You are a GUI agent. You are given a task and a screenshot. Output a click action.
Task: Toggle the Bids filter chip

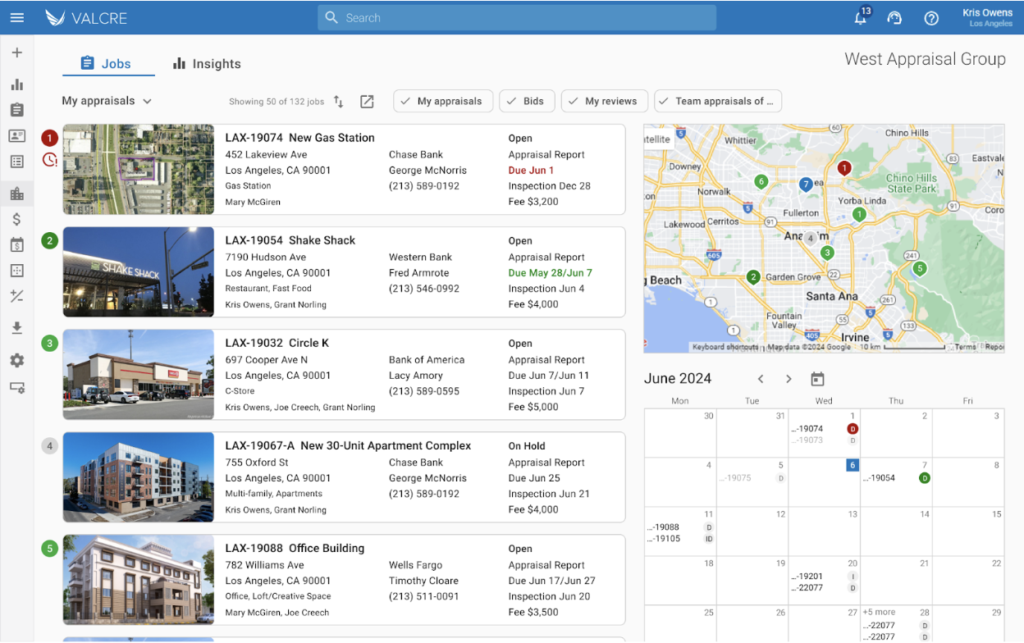pyautogui.click(x=526, y=101)
